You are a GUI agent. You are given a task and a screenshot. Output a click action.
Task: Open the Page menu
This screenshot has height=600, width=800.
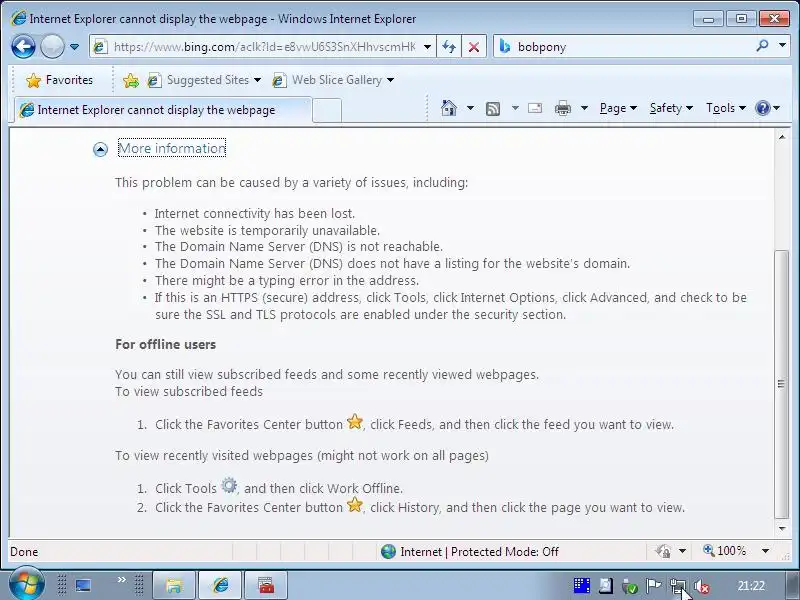(618, 108)
